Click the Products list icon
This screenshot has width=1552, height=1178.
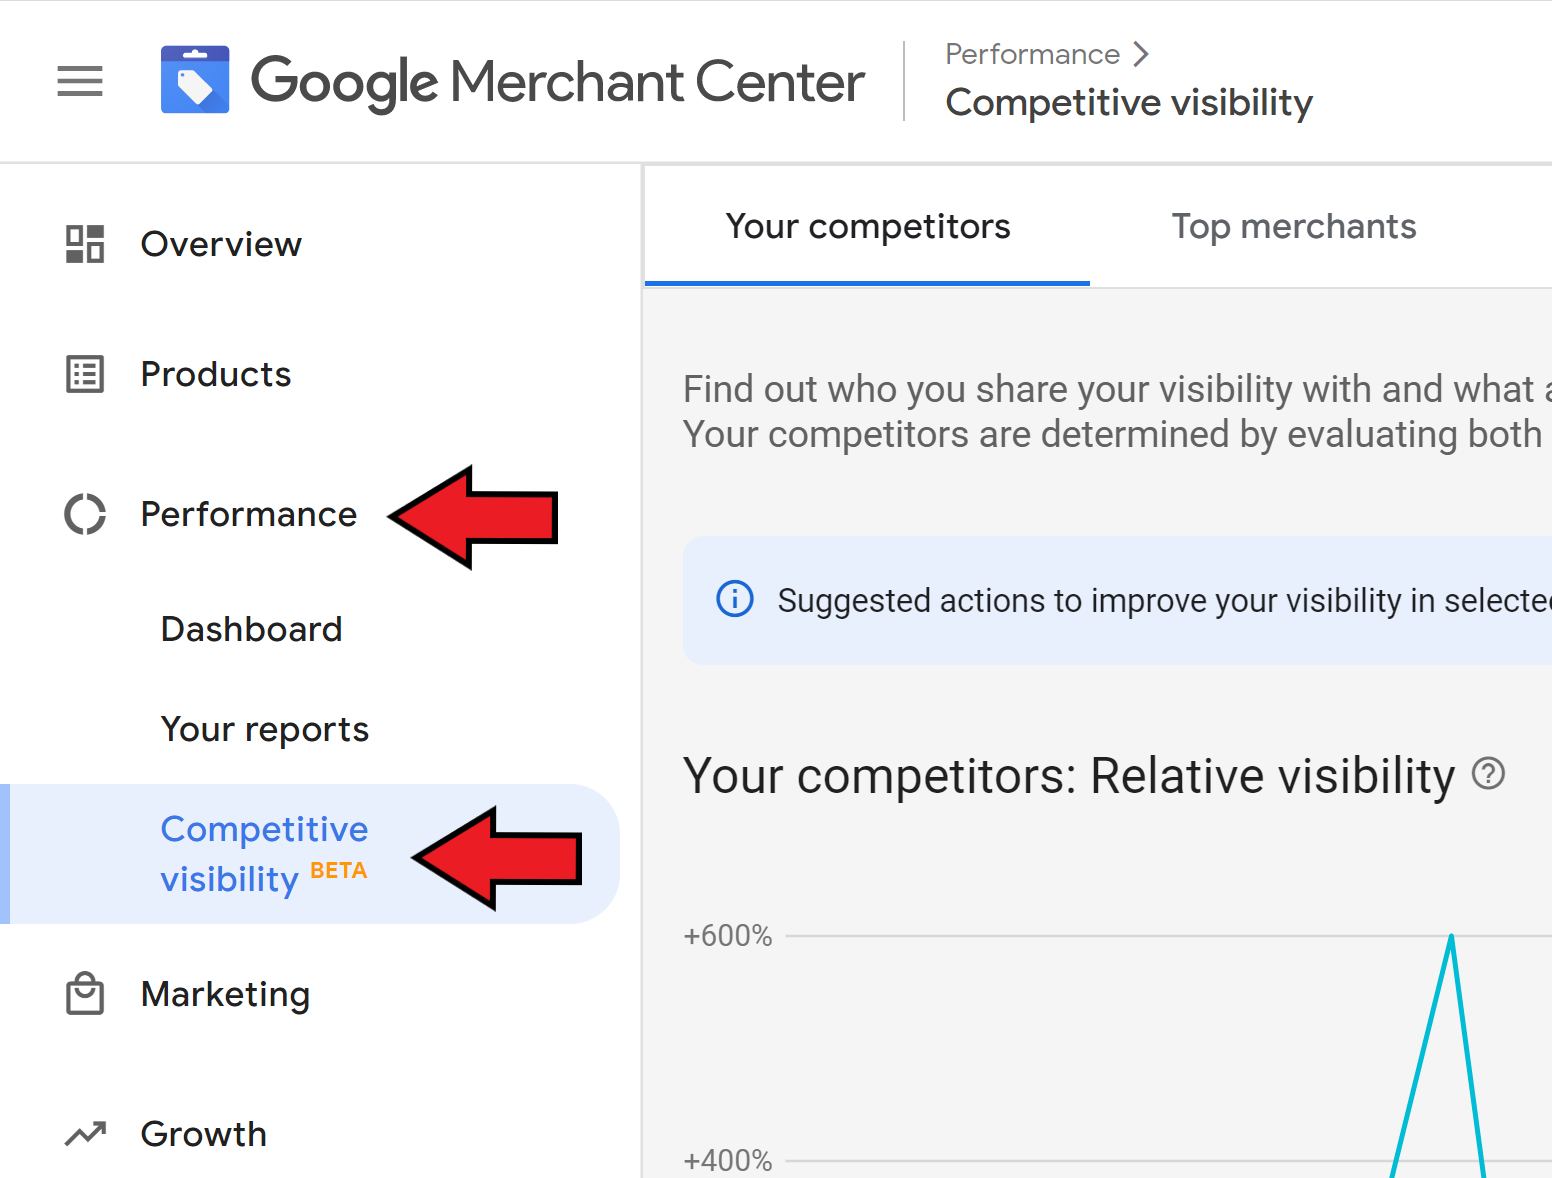pos(85,374)
